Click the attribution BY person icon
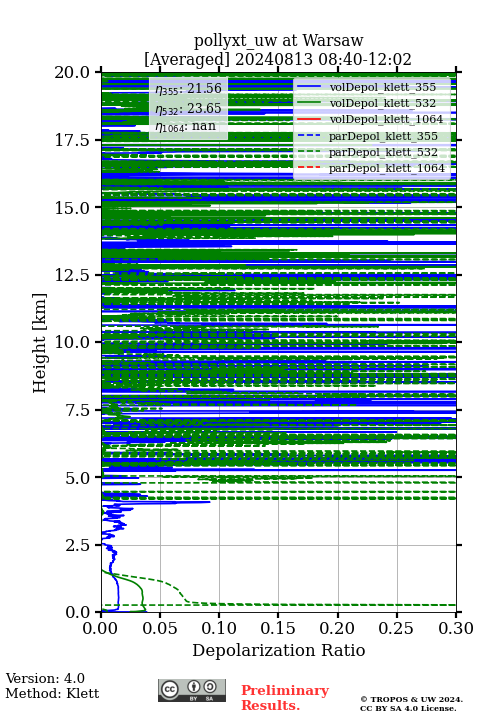This screenshot has width=480, height=720. pos(194,687)
